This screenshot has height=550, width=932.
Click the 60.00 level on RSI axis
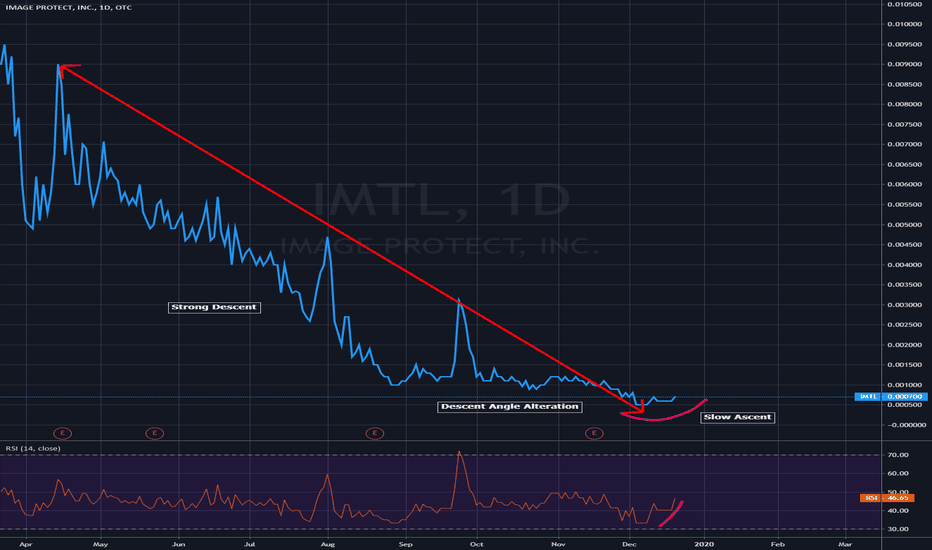click(x=898, y=473)
